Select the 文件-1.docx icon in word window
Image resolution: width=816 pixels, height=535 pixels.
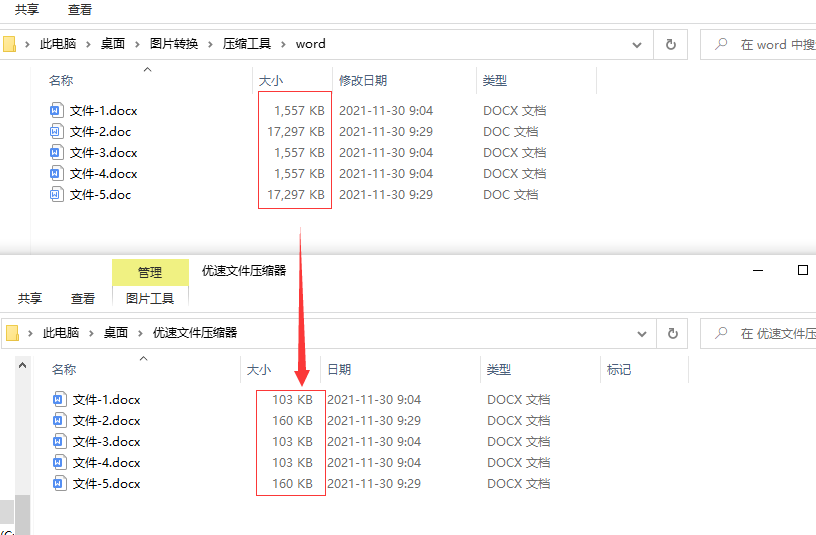coord(56,110)
